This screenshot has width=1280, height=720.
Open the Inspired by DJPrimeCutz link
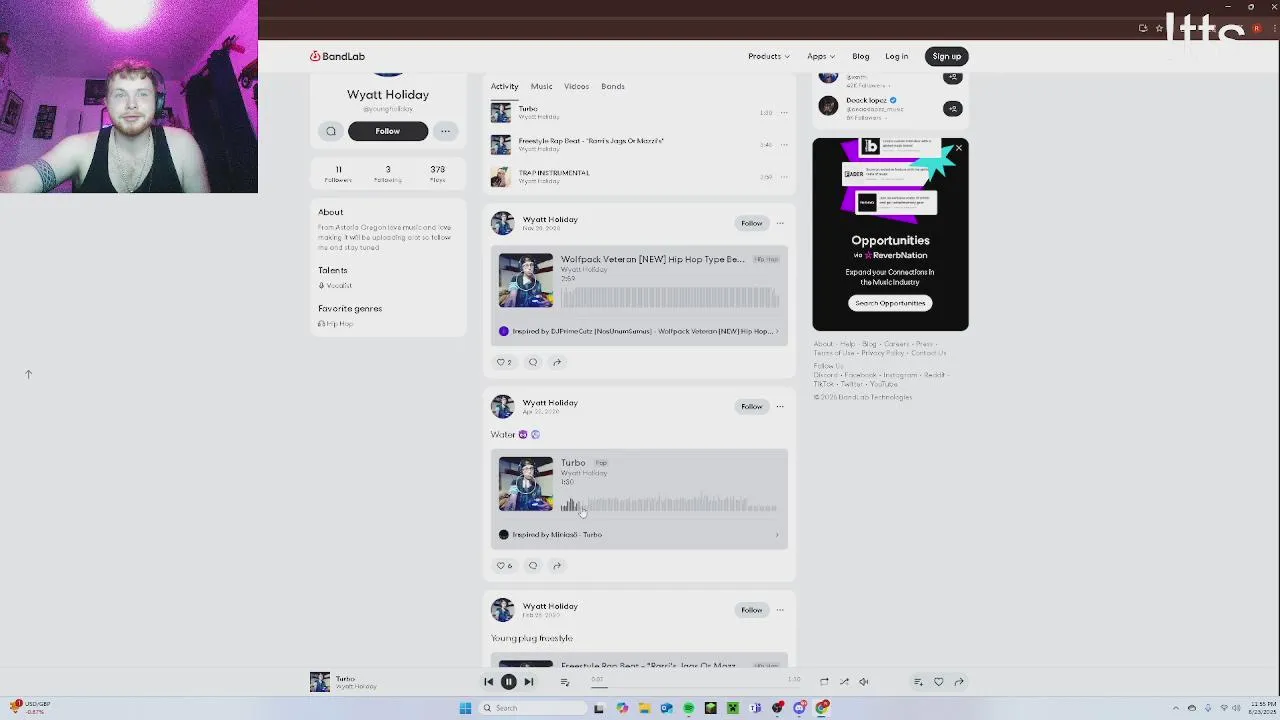click(639, 331)
